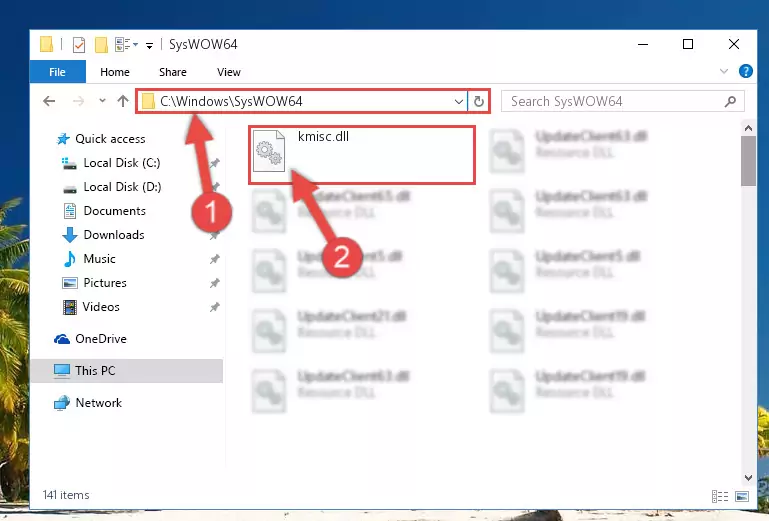
Task: Open Videos in the sidebar
Action: pyautogui.click(x=101, y=307)
